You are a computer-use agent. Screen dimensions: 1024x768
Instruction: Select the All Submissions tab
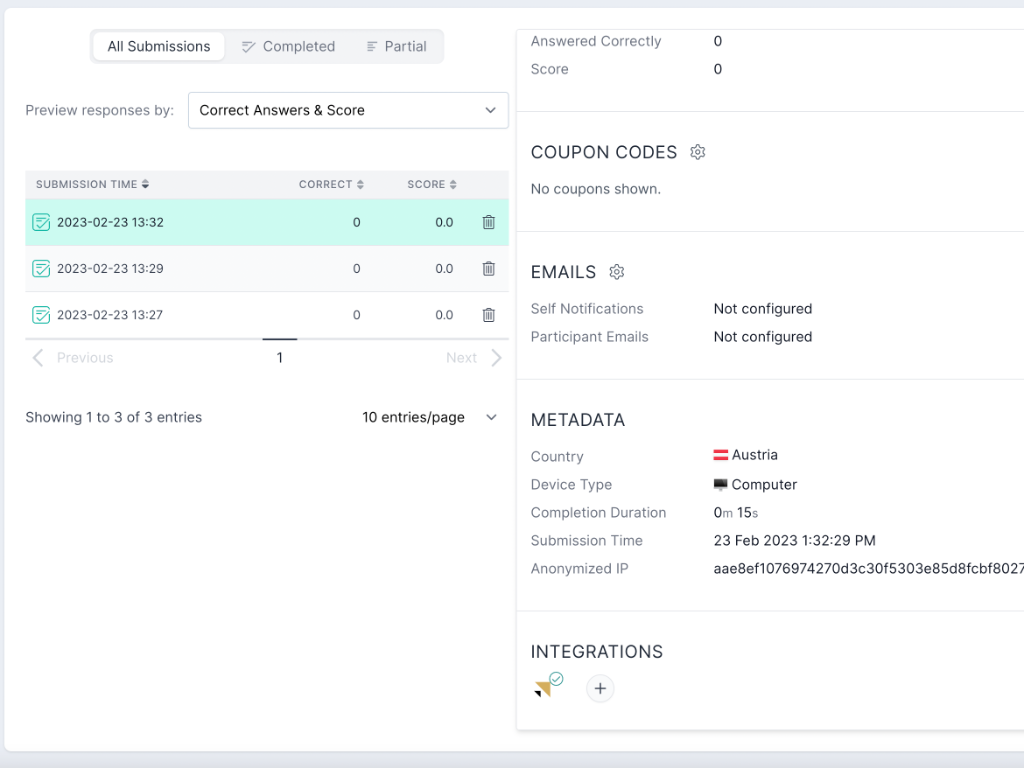pyautogui.click(x=159, y=46)
